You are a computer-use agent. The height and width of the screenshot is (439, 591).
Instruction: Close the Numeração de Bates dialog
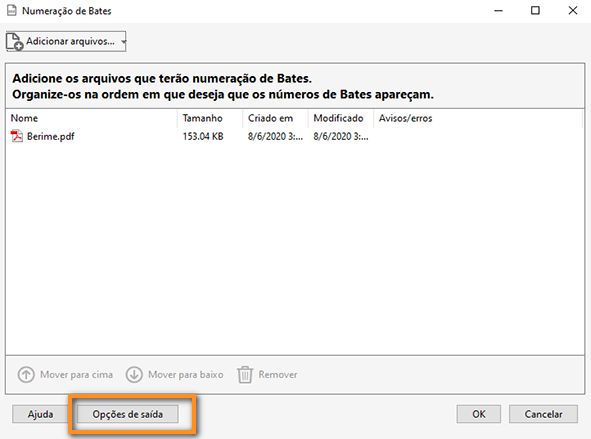[573, 11]
